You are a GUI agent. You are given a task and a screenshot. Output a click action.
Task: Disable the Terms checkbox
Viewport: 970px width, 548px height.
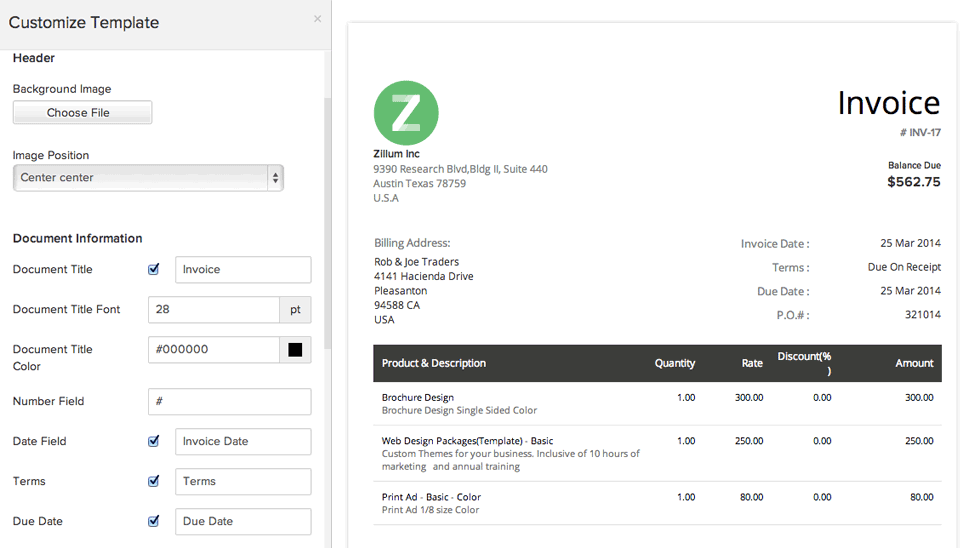(x=154, y=481)
